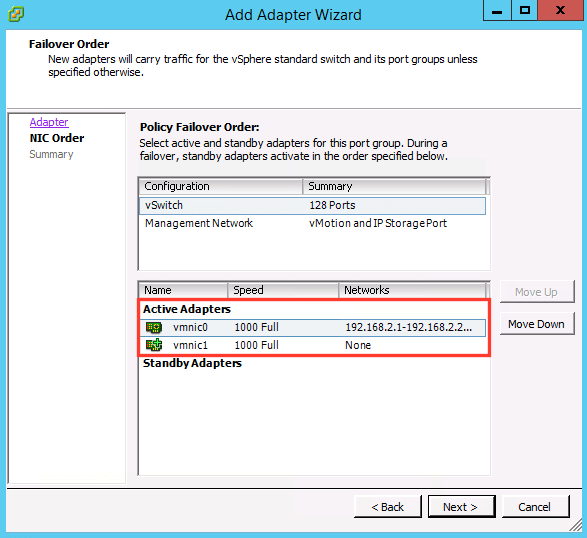Proceed with the Next button
587x538 pixels.
[x=461, y=507]
